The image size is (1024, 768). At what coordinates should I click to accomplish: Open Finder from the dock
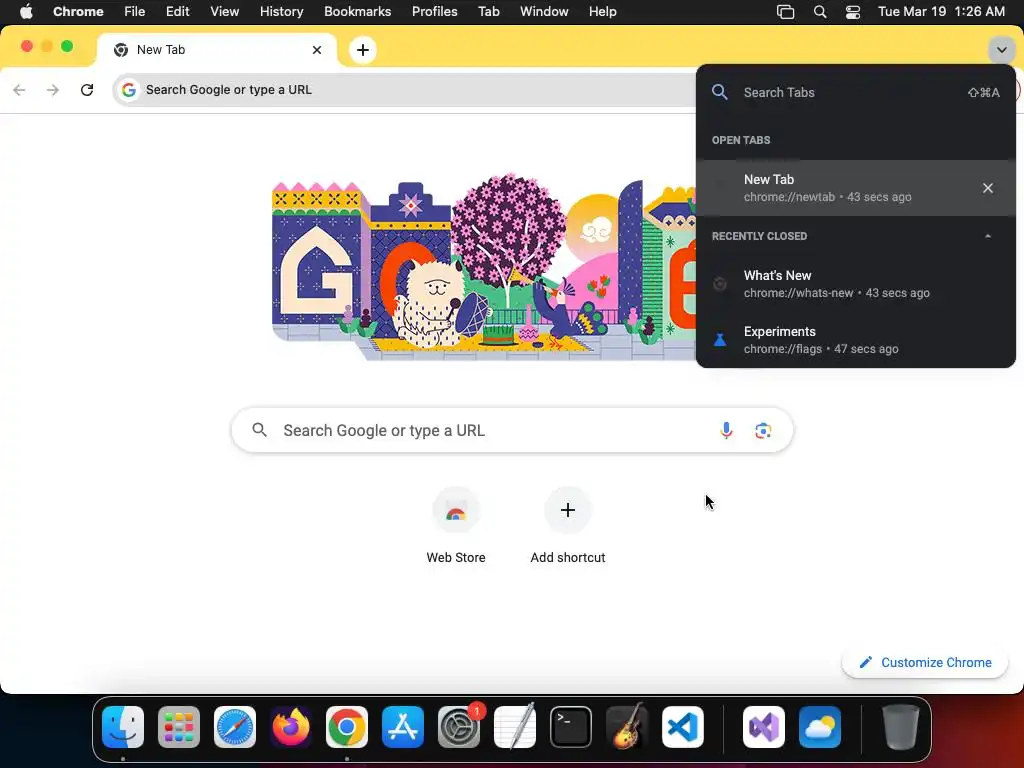tap(123, 727)
